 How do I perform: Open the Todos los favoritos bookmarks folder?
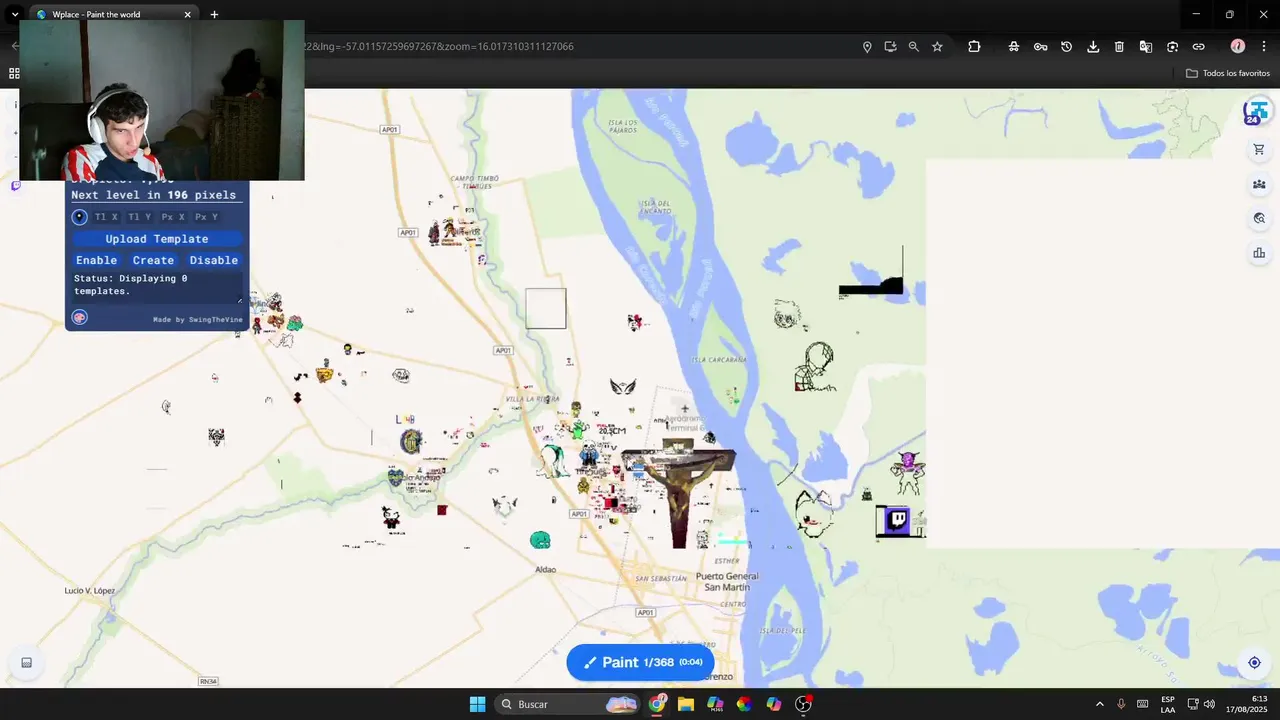pos(1228,73)
